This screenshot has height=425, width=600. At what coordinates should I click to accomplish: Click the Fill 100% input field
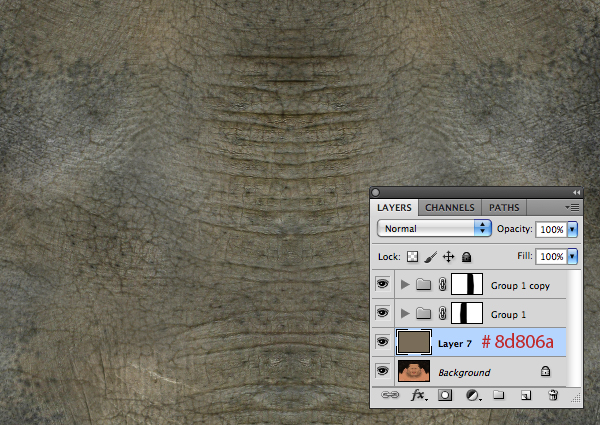[x=551, y=256]
